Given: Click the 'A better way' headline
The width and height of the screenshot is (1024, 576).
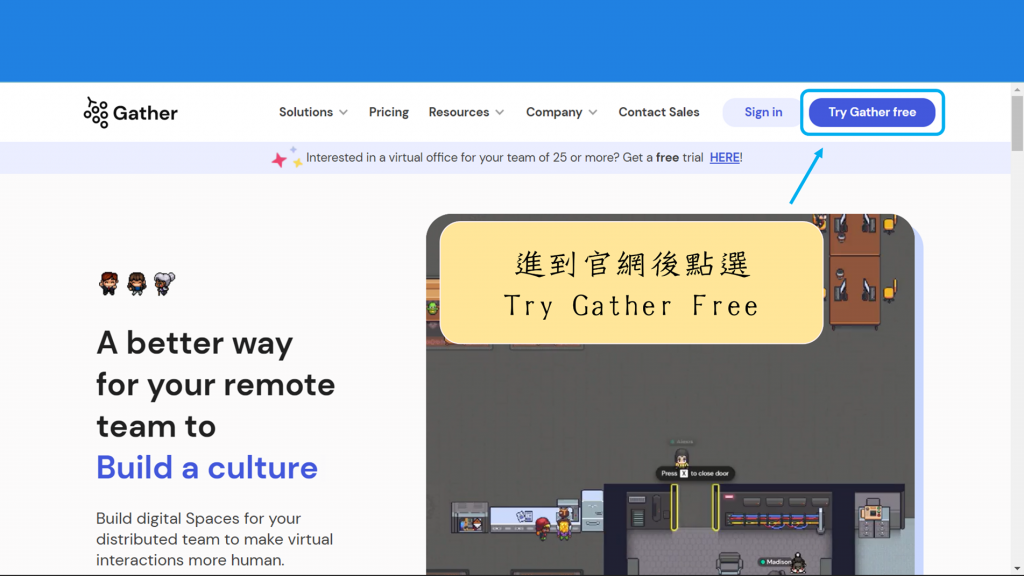Looking at the screenshot, I should 195,343.
